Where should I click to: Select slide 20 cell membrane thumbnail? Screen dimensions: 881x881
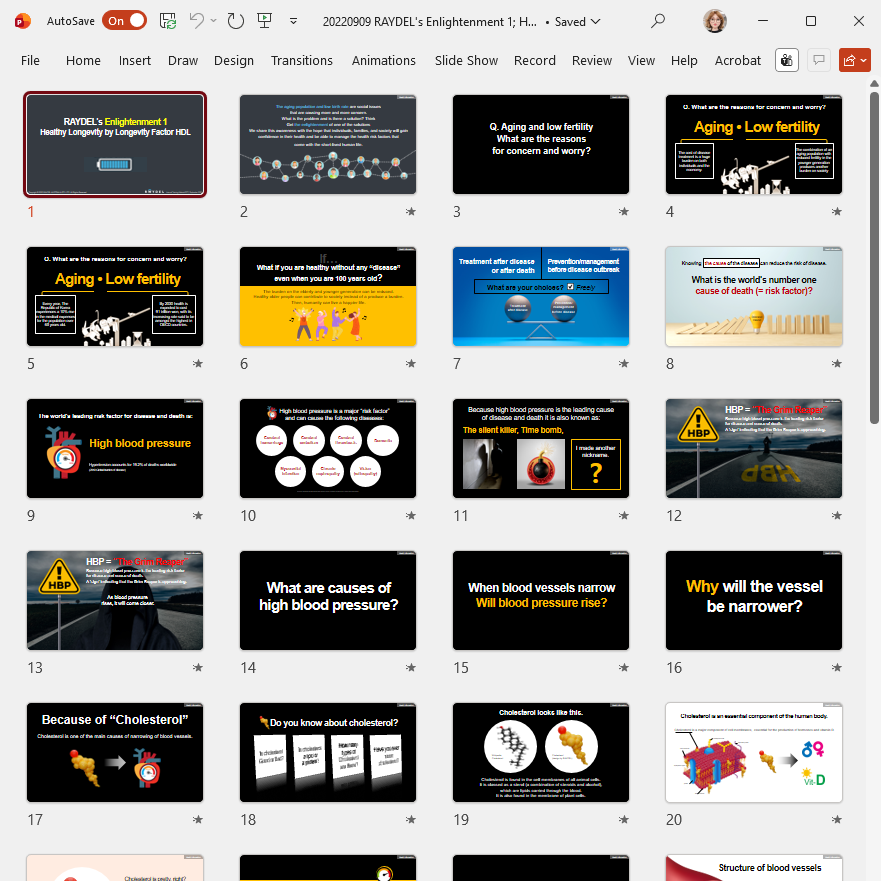(754, 752)
